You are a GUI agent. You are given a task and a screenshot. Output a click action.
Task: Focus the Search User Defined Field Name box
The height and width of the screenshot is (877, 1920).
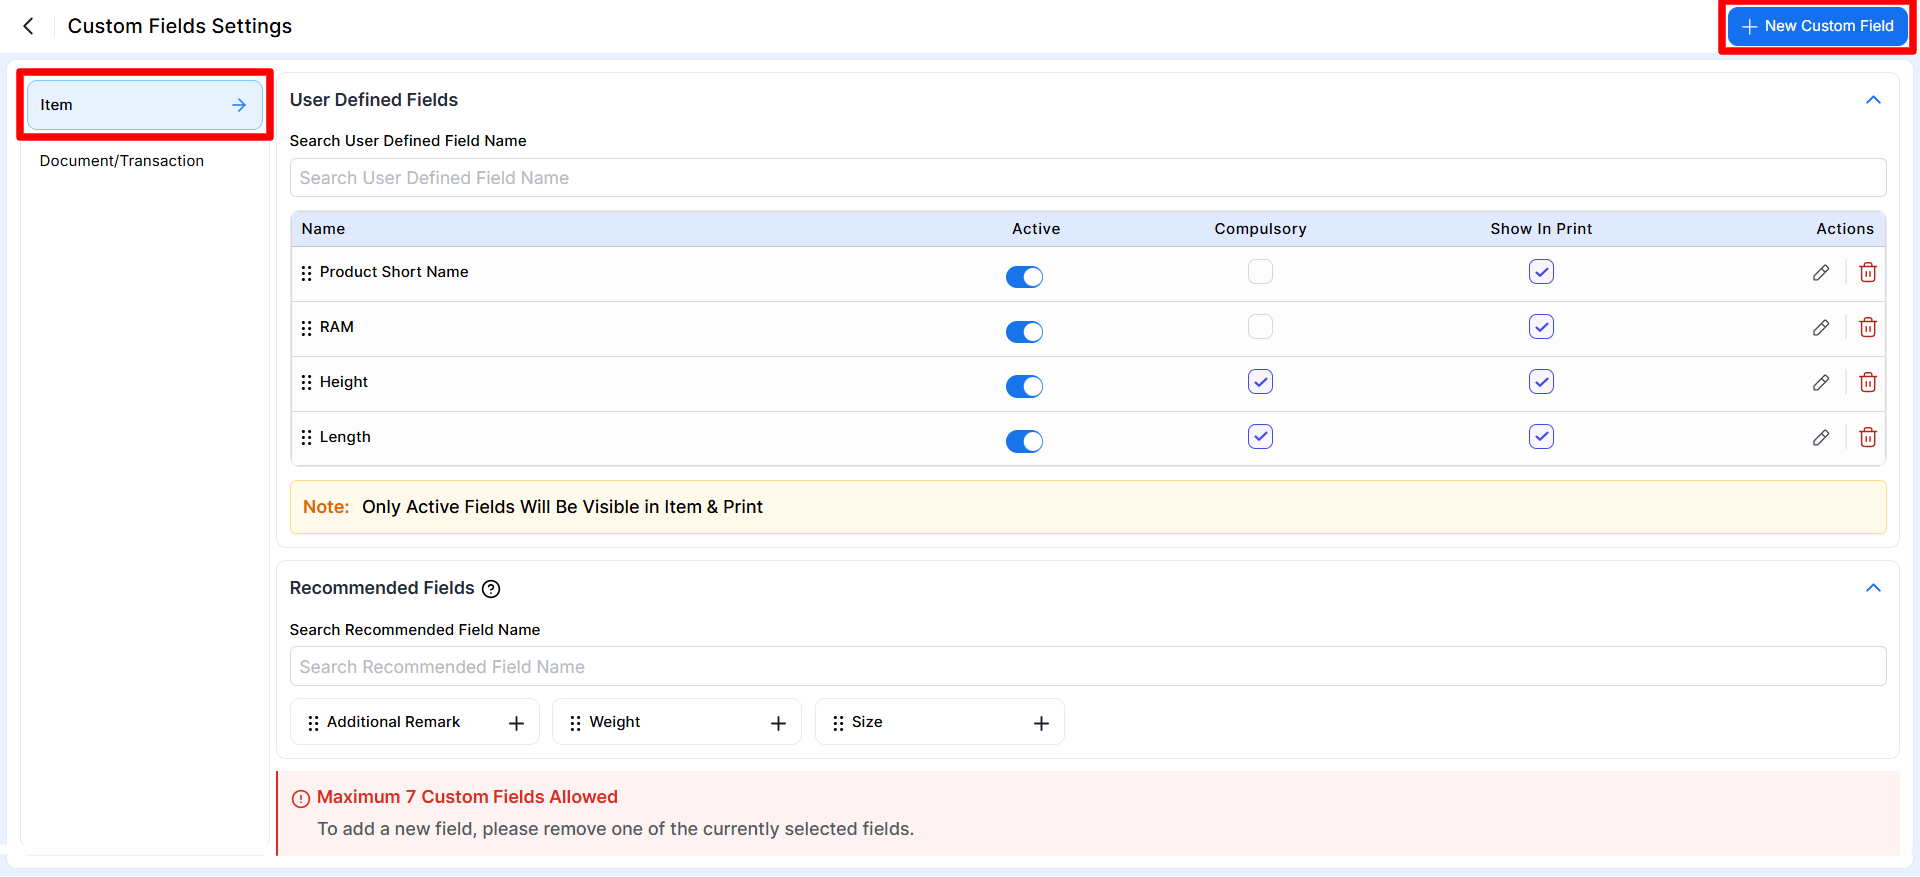pos(1087,178)
